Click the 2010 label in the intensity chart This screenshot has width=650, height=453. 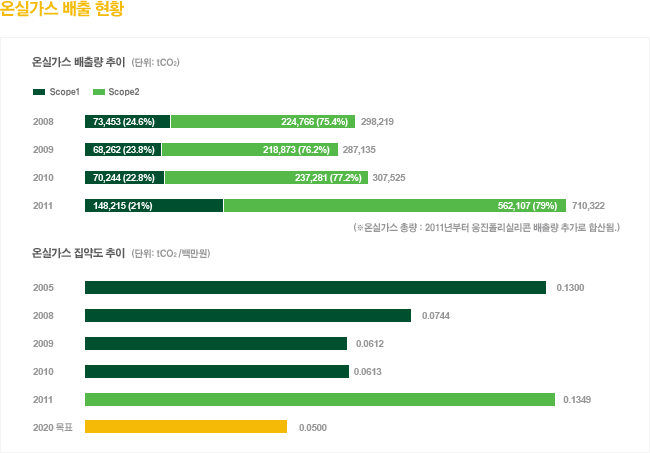(44, 372)
